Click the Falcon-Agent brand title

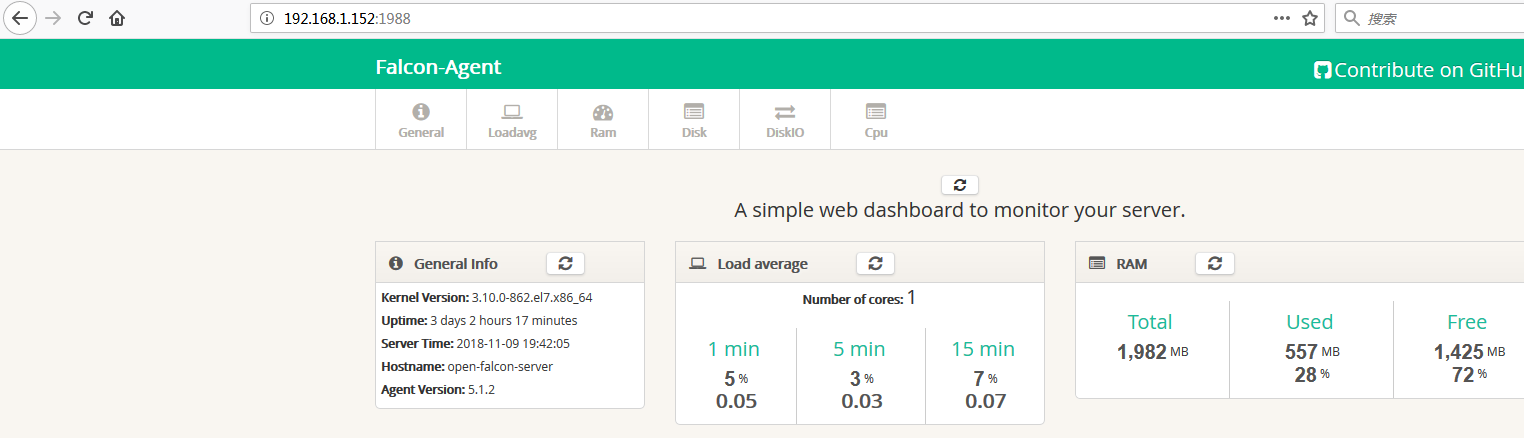(x=438, y=68)
